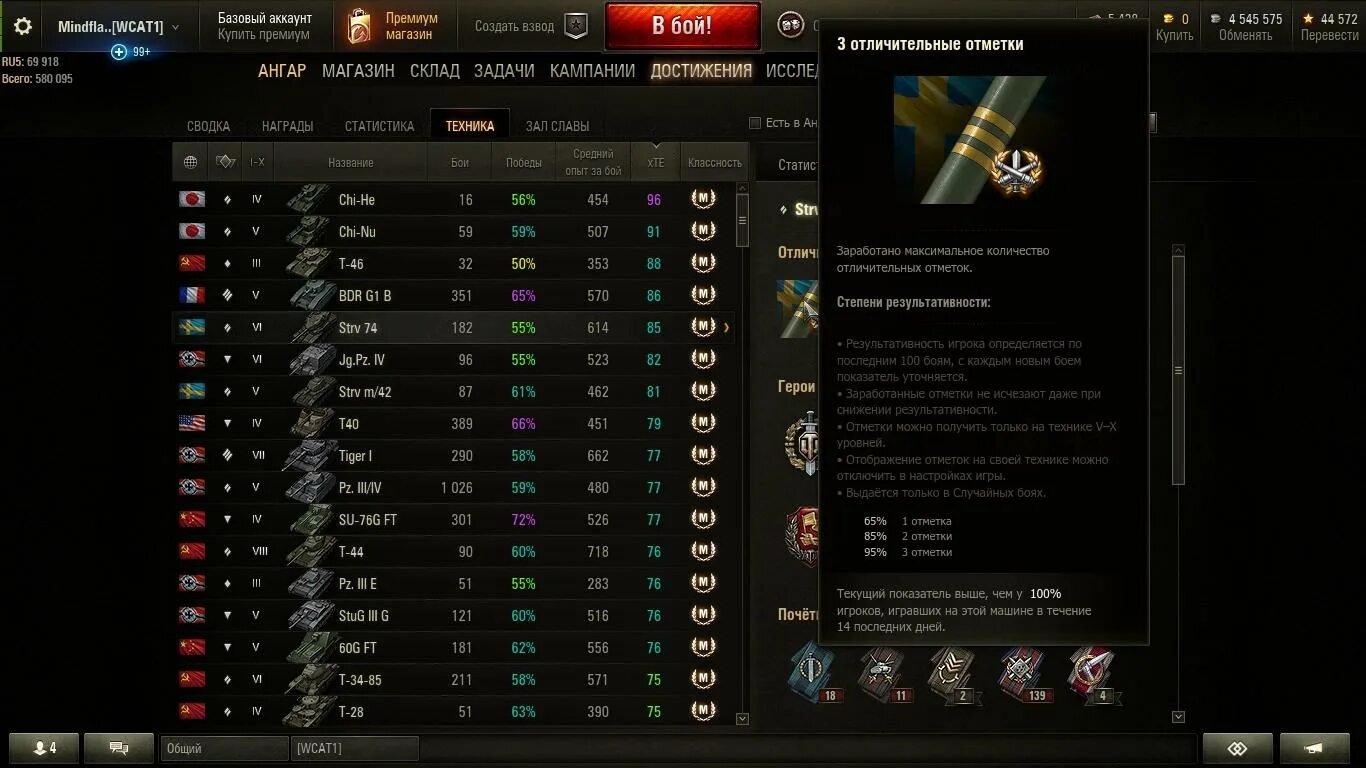Click the platoon shield icon
The width and height of the screenshot is (1366, 768).
click(x=576, y=26)
